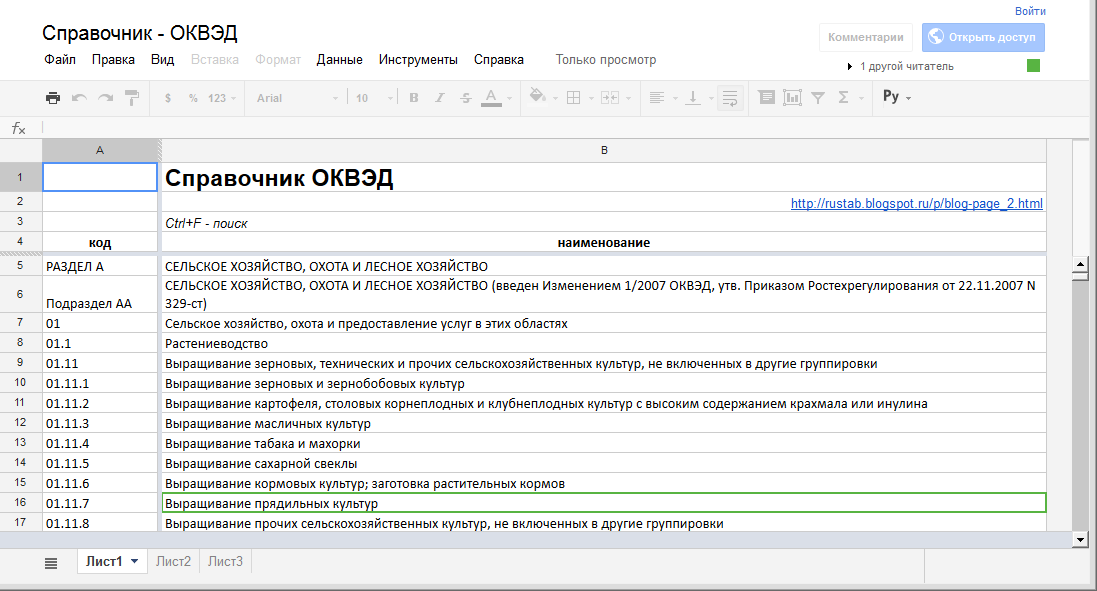Select cell containing Растениеводство
The width and height of the screenshot is (1097, 591).
[603, 343]
